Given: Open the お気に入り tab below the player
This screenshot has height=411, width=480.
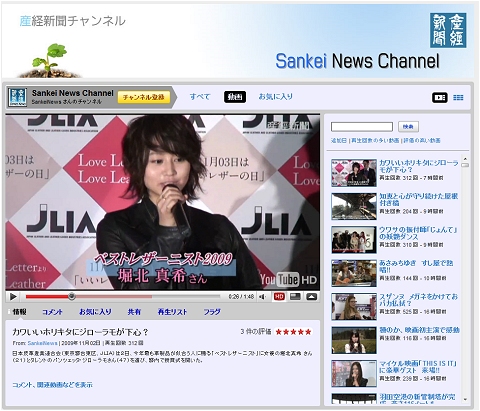Looking at the screenshot, I should [95, 312].
